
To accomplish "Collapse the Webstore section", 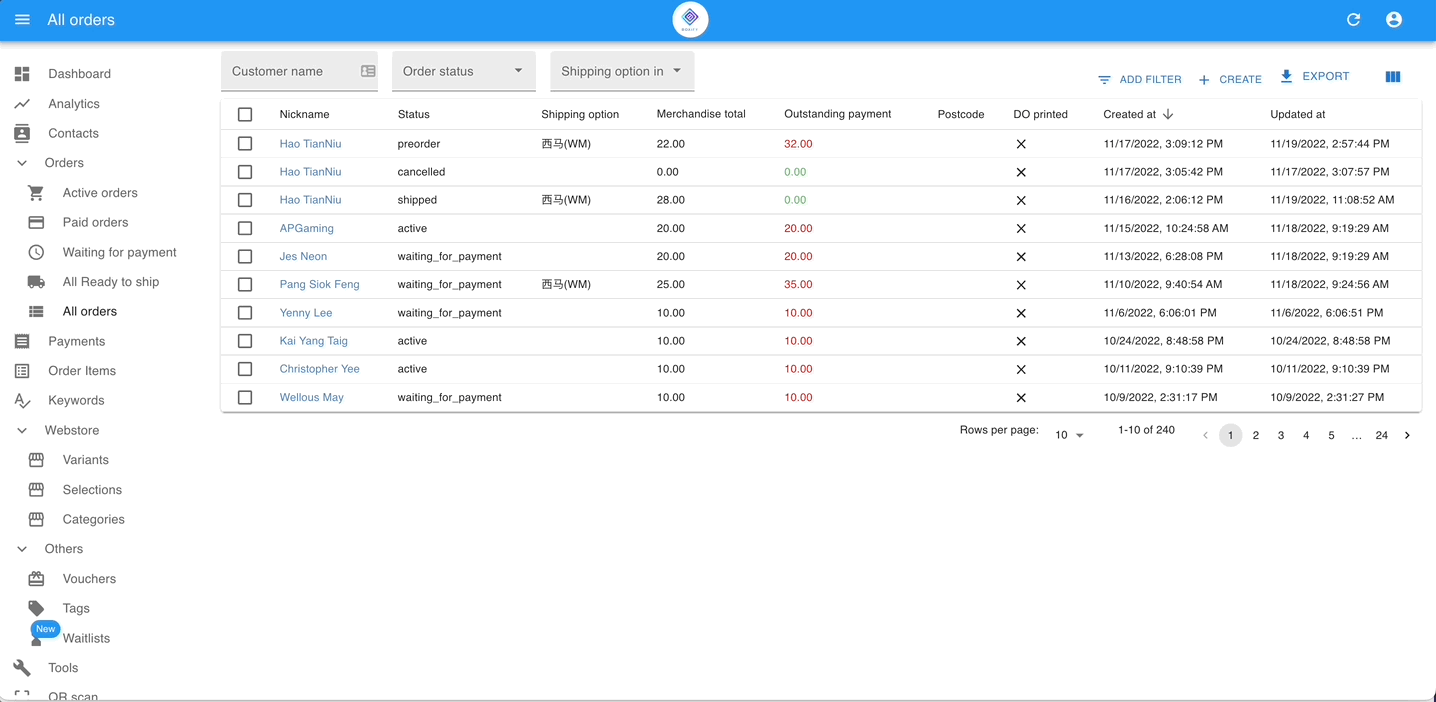I will [x=22, y=430].
